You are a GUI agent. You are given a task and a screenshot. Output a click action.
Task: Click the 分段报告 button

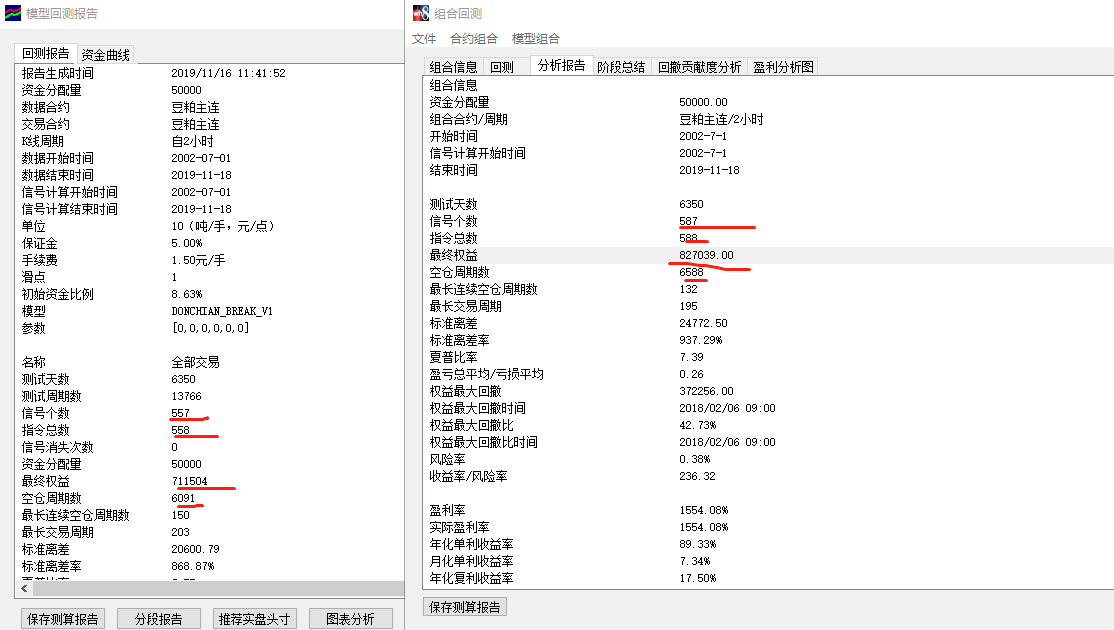tap(158, 619)
